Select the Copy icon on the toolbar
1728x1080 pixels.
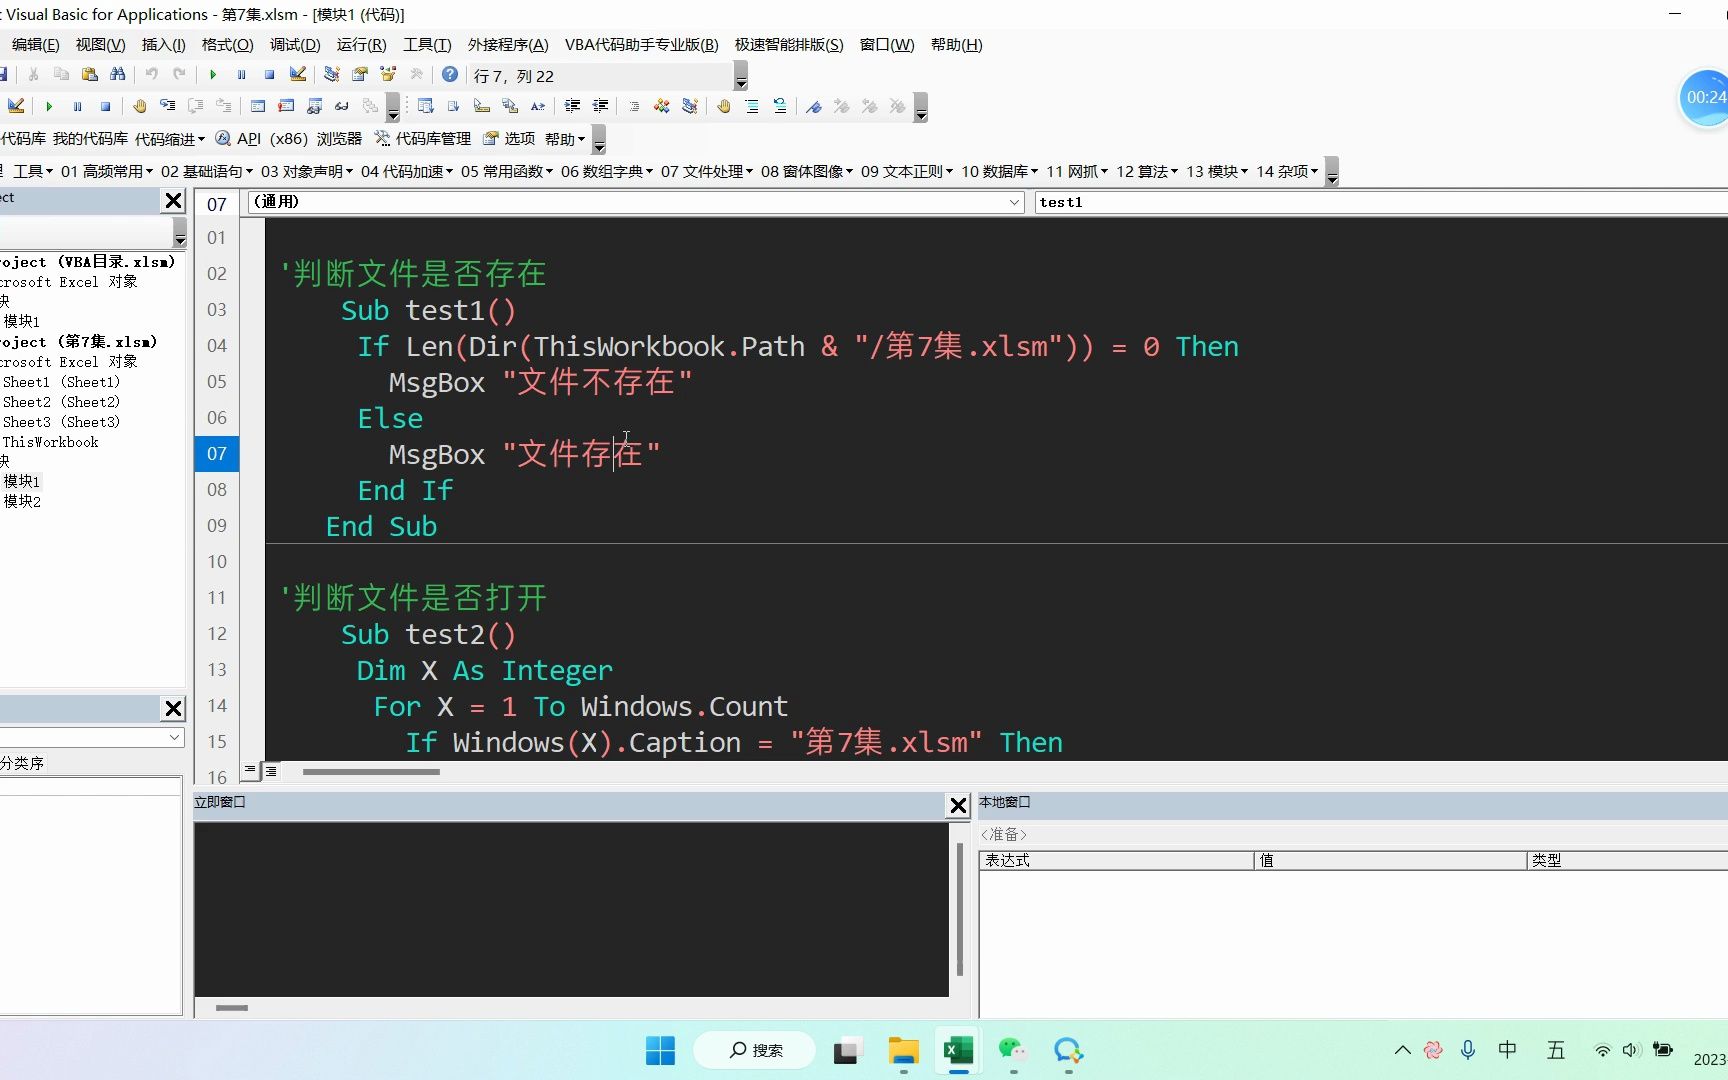coord(61,74)
